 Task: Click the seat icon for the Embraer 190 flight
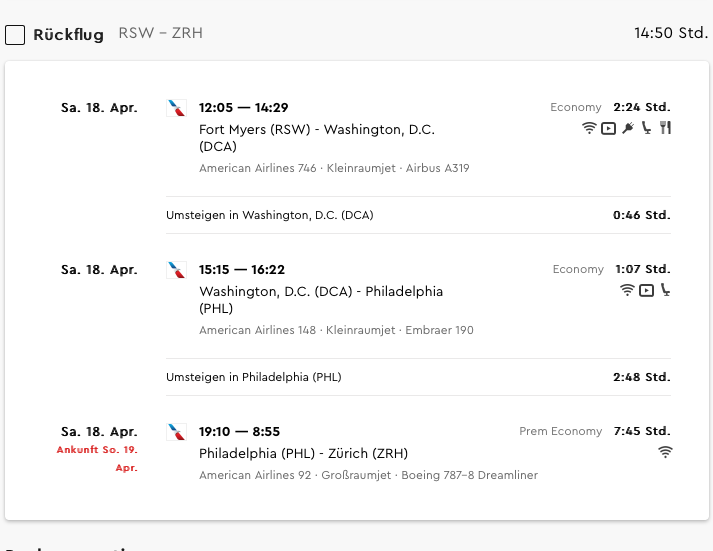pos(665,290)
